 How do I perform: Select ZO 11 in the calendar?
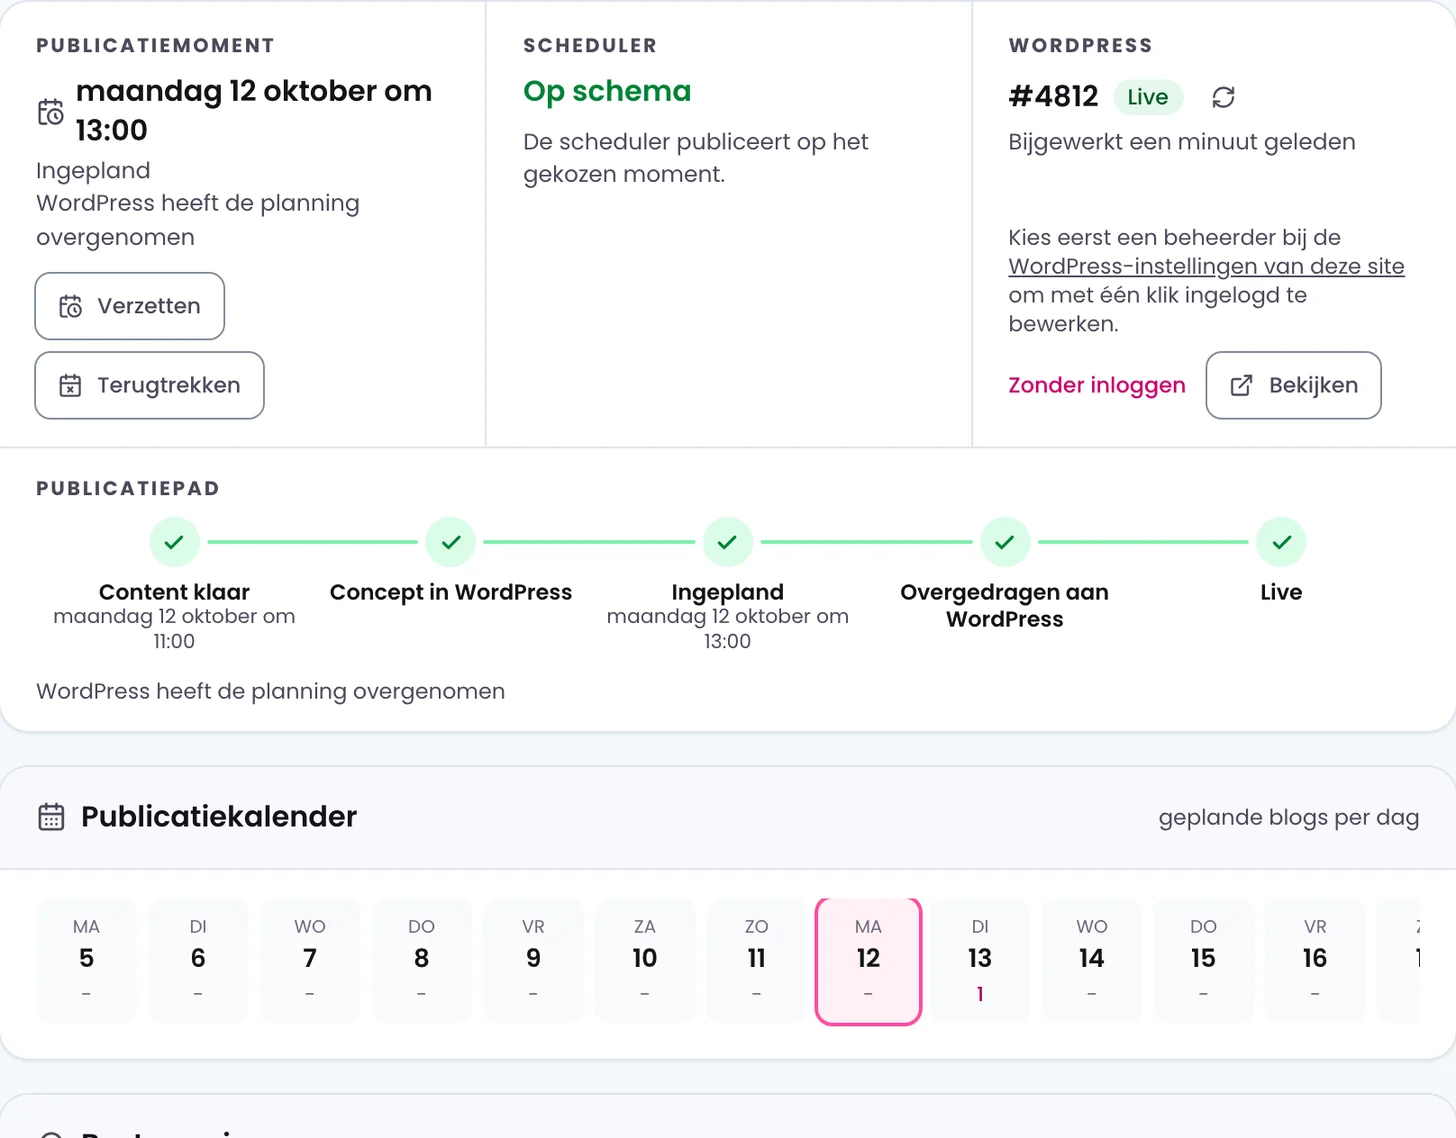pyautogui.click(x=757, y=961)
